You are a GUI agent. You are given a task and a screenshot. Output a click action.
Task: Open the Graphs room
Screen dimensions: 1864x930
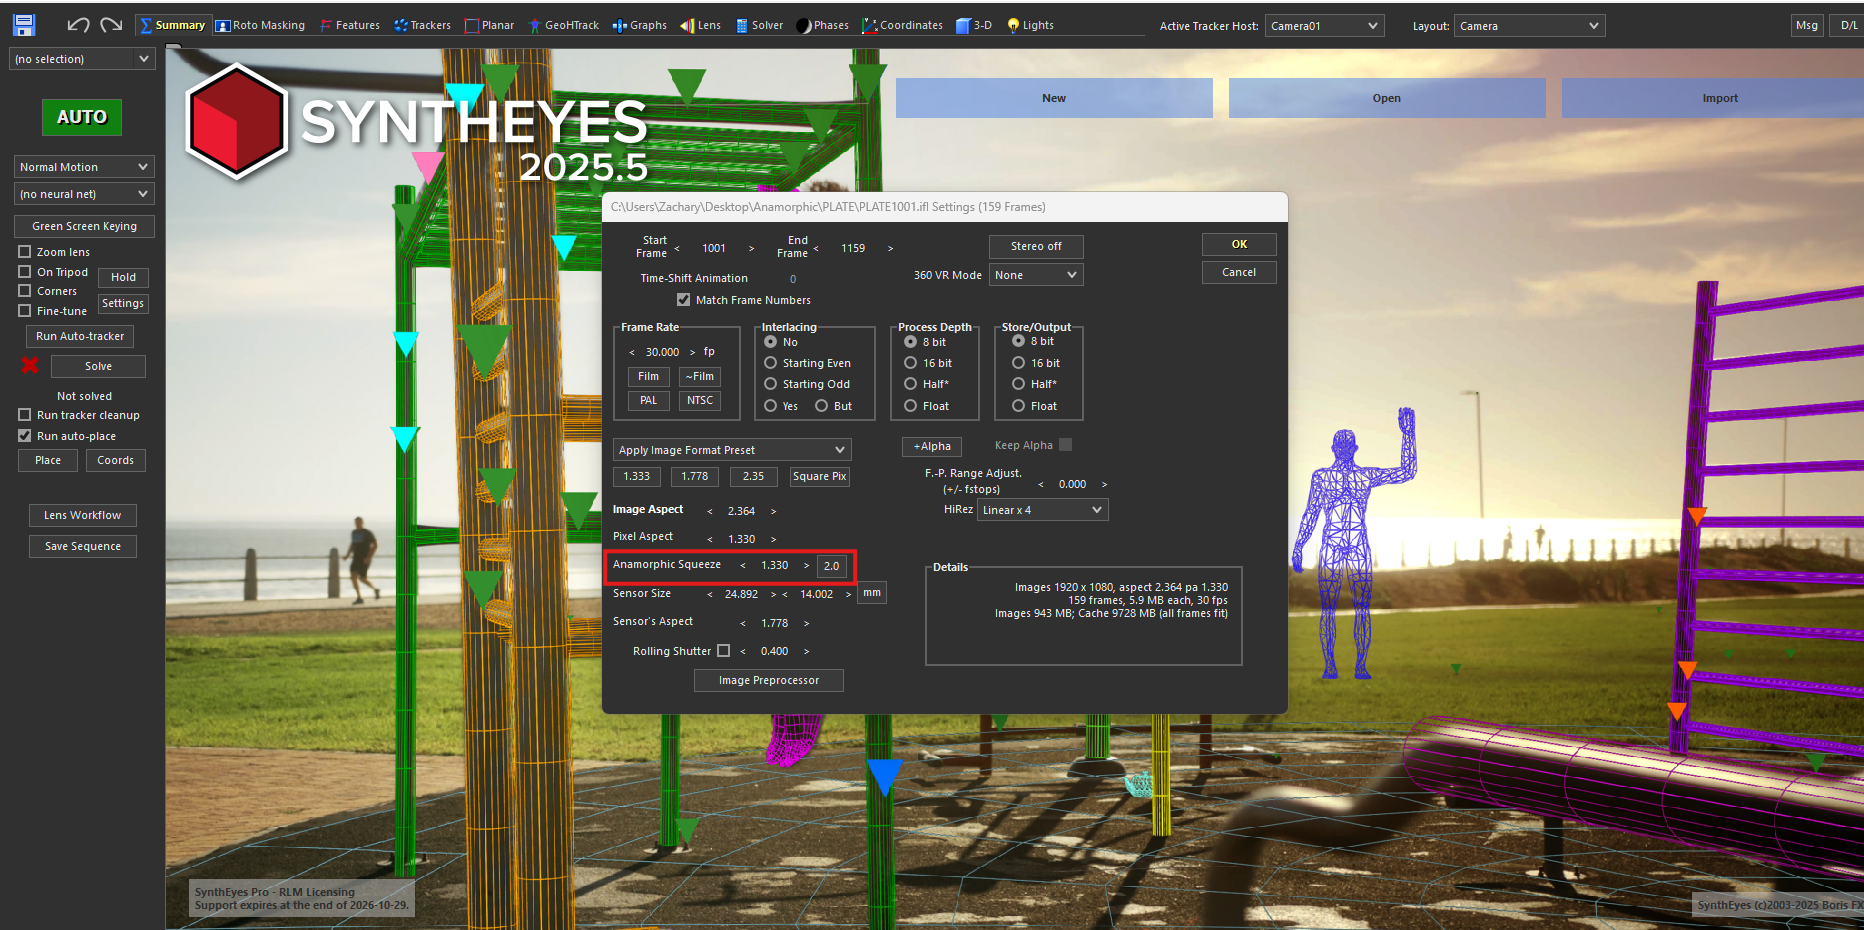(x=640, y=25)
